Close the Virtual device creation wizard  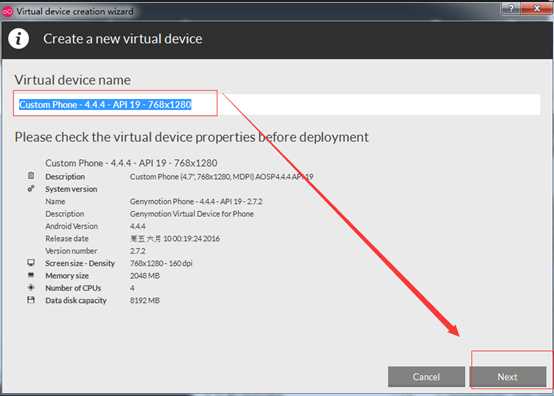coord(536,9)
